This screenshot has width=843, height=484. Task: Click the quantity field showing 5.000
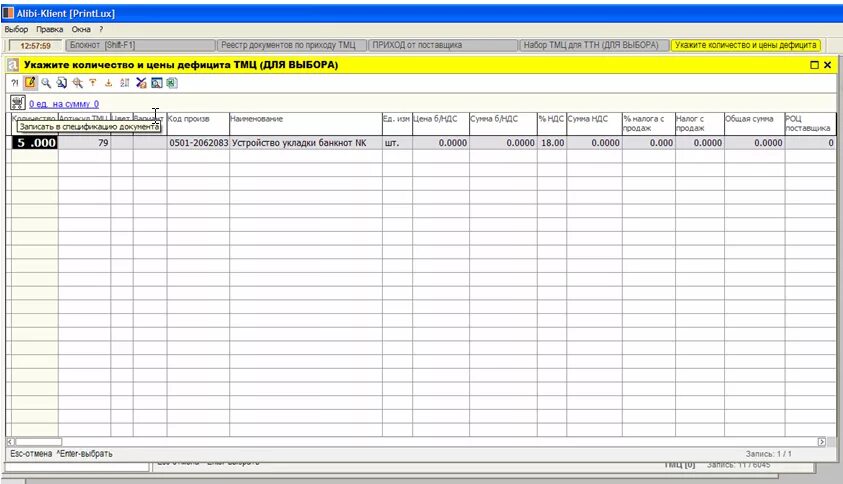pos(35,143)
